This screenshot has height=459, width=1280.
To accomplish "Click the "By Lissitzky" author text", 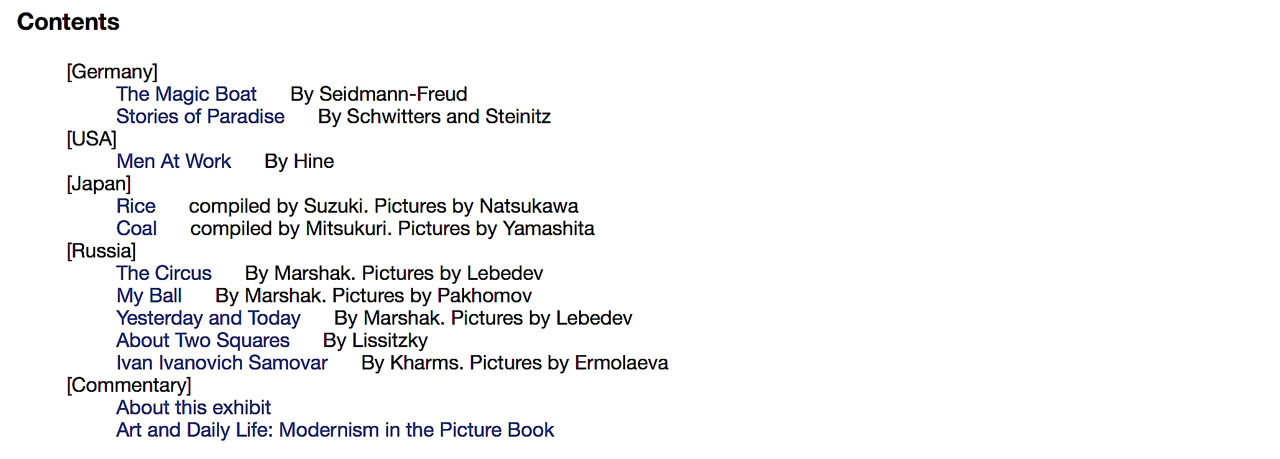I will click(x=375, y=341).
